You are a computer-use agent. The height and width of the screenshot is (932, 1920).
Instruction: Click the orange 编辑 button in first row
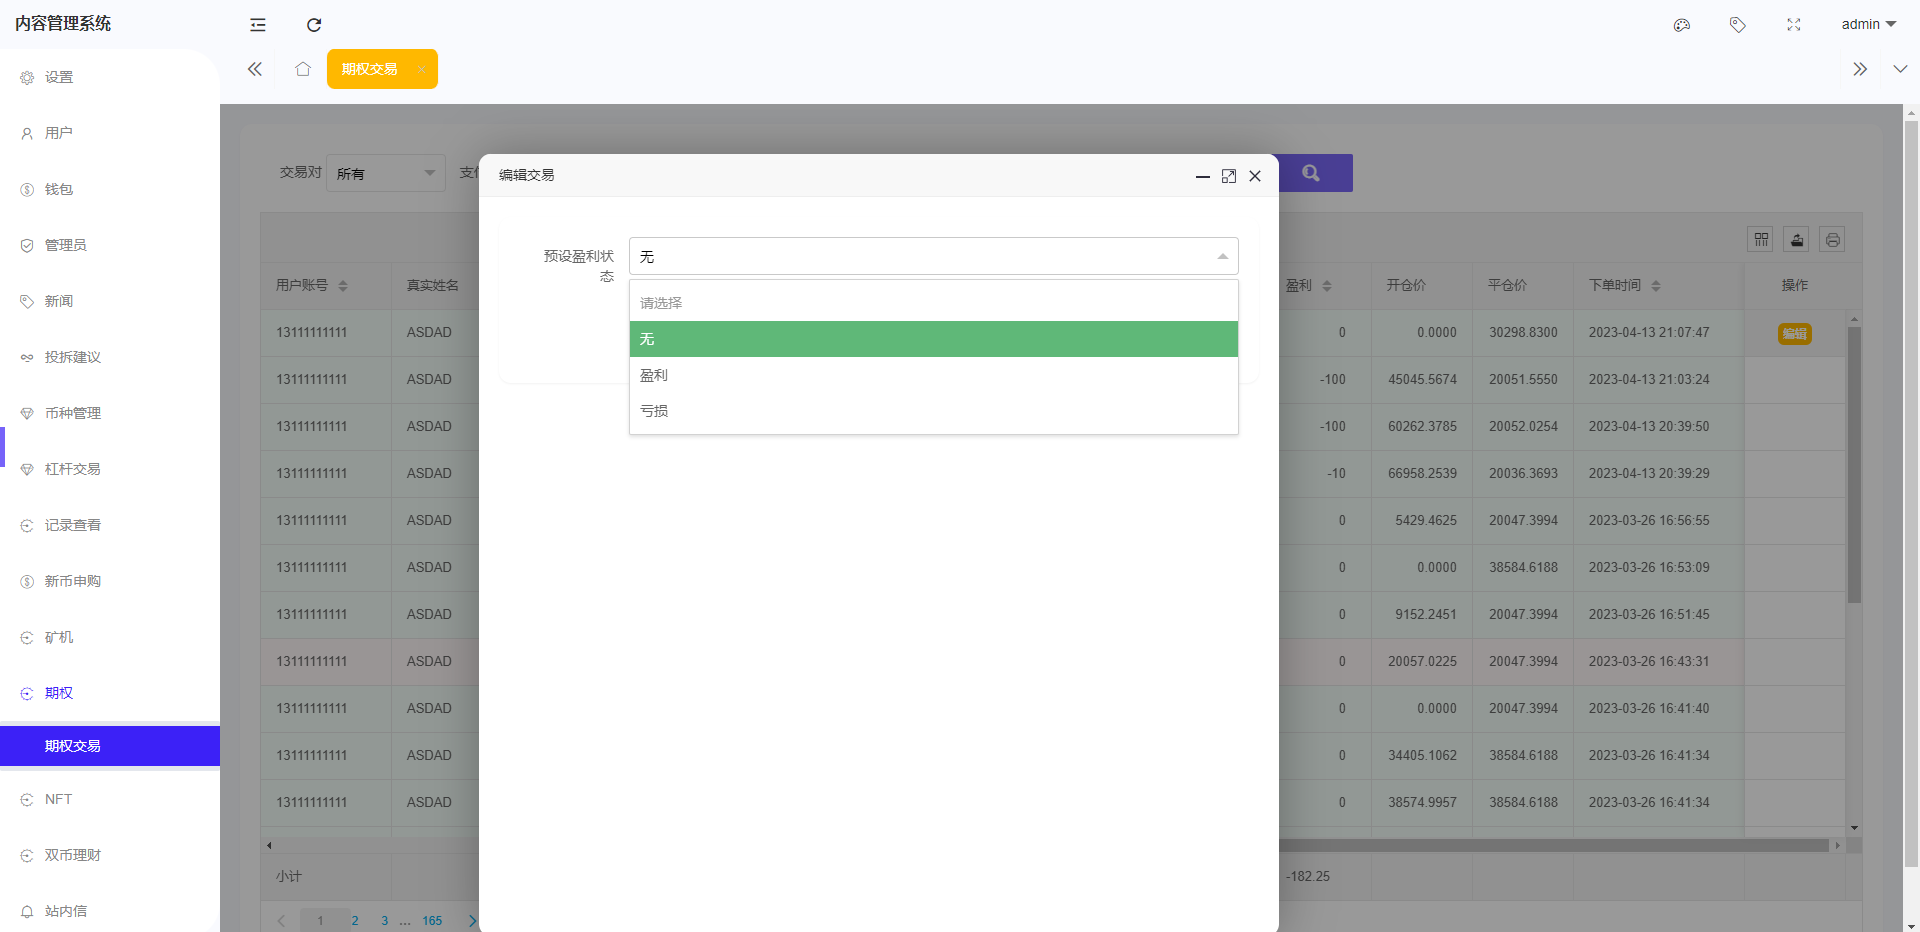(x=1794, y=334)
